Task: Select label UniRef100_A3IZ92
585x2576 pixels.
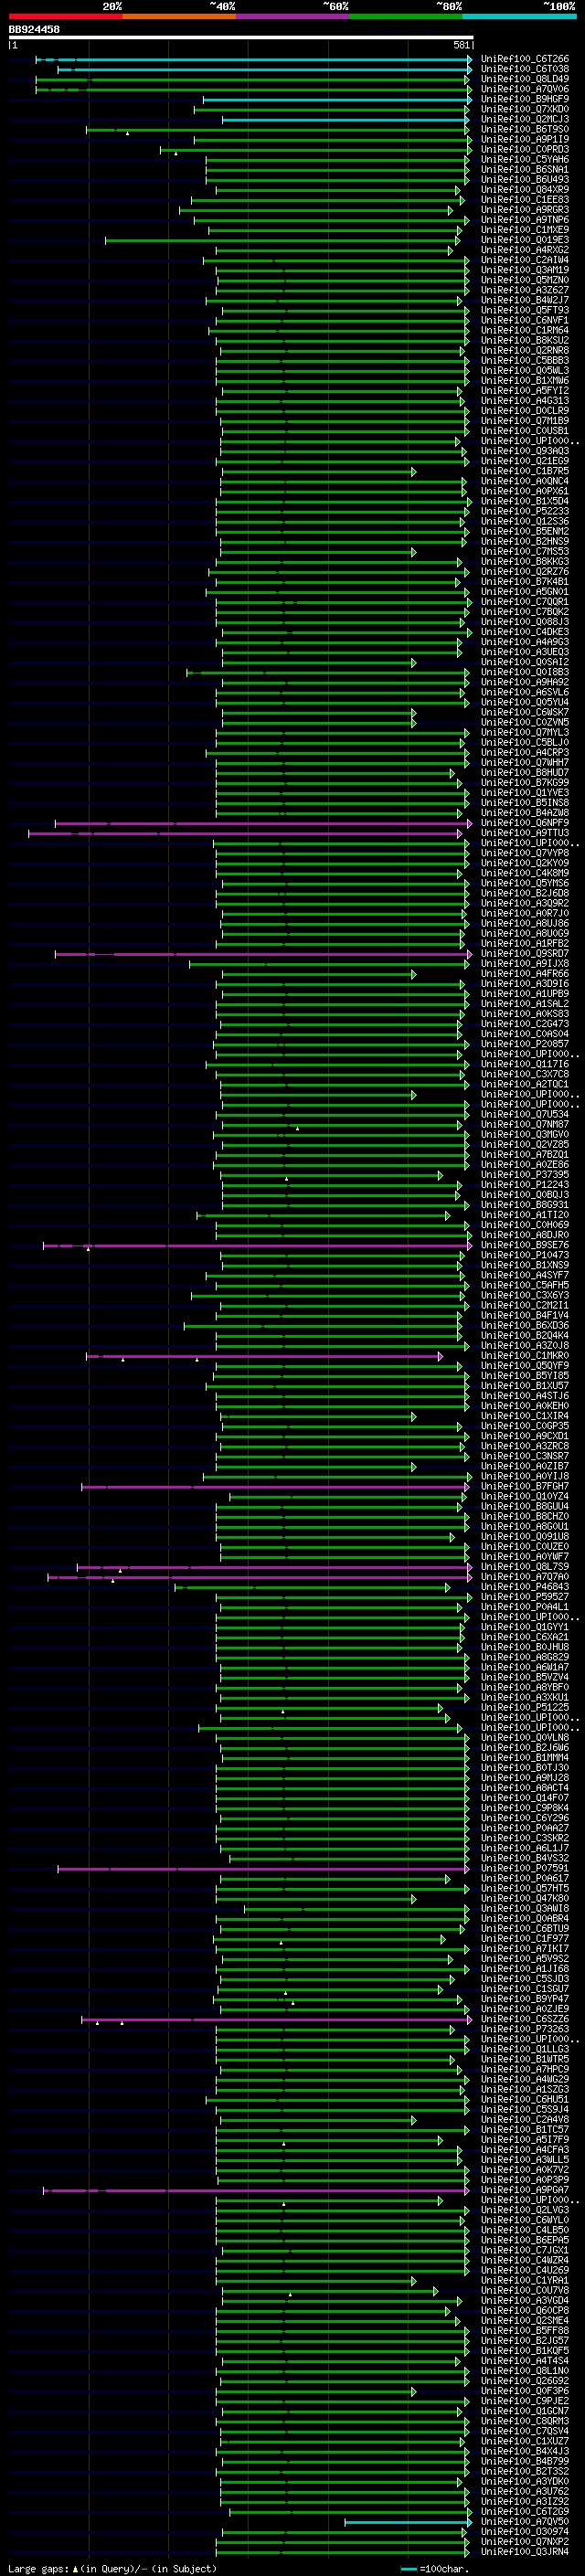Action: click(x=524, y=2501)
